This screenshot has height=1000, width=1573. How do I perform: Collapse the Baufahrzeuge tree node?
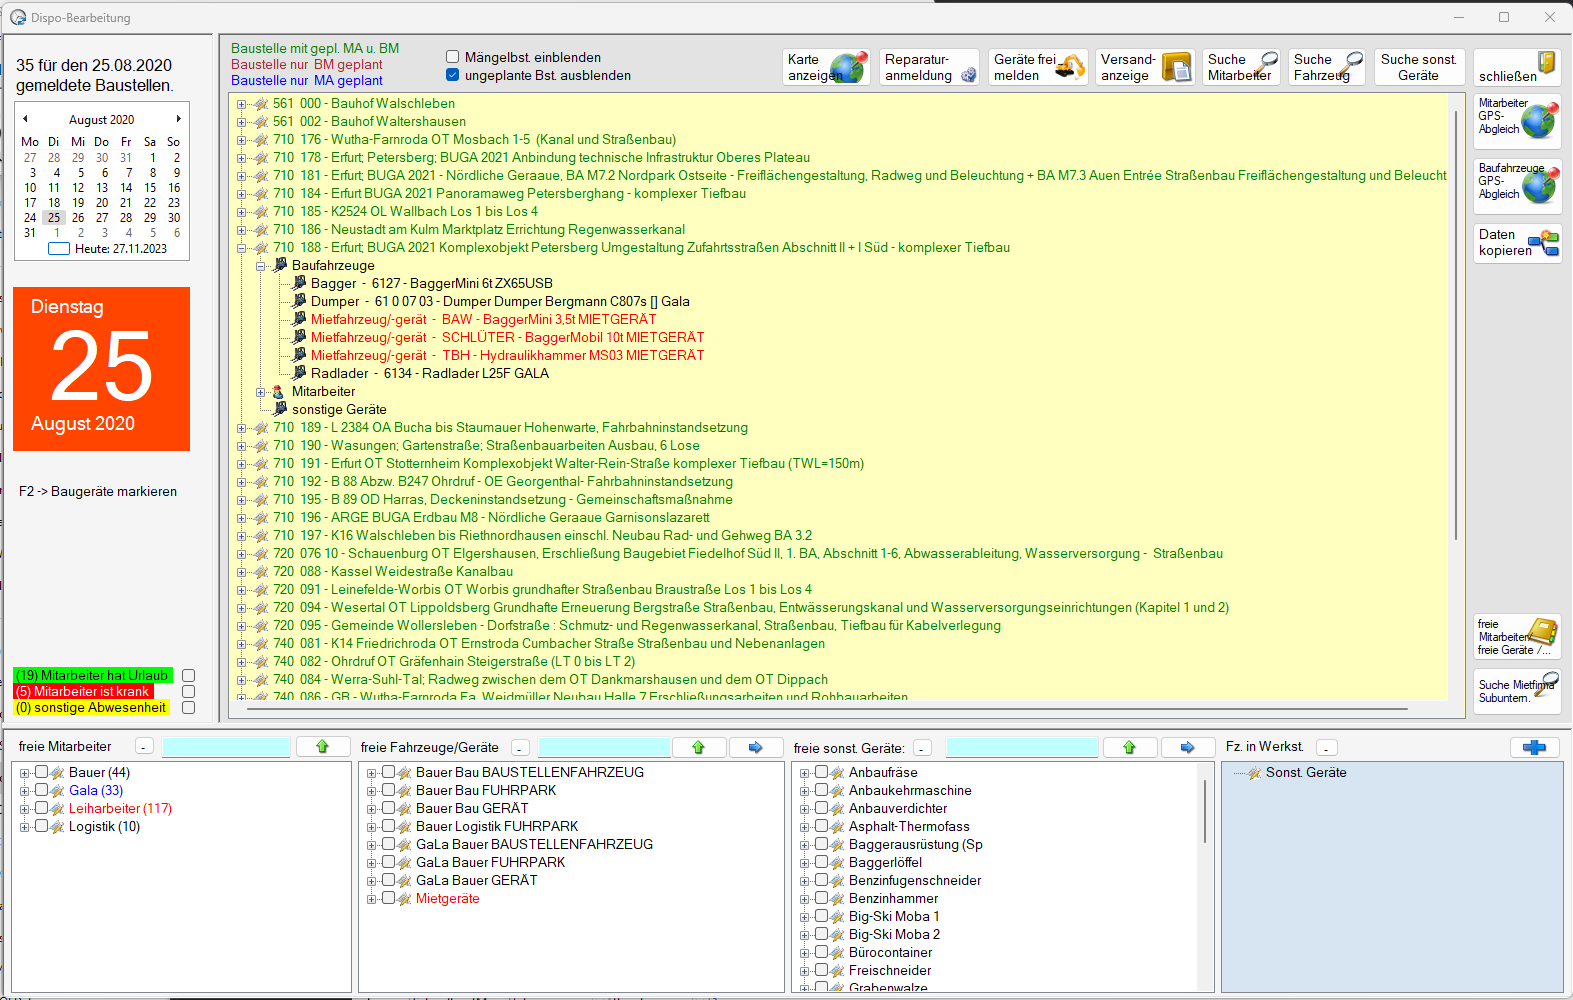click(x=260, y=266)
